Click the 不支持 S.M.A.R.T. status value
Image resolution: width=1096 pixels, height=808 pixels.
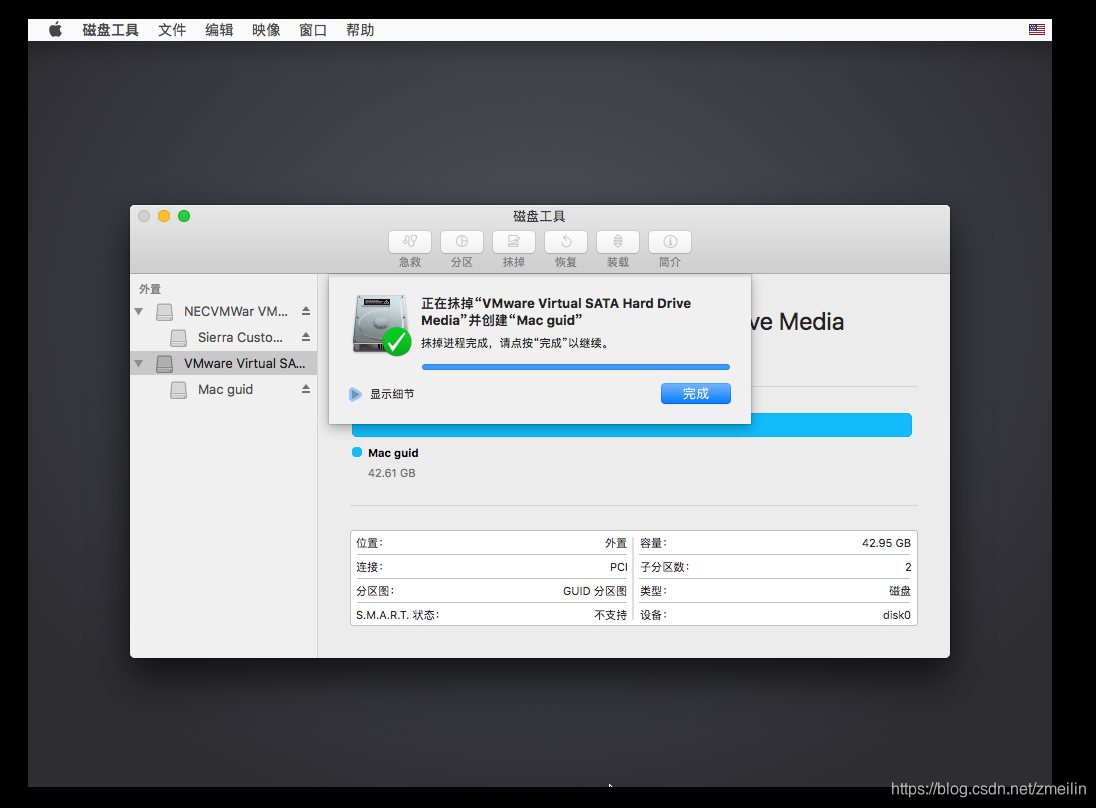click(x=610, y=615)
